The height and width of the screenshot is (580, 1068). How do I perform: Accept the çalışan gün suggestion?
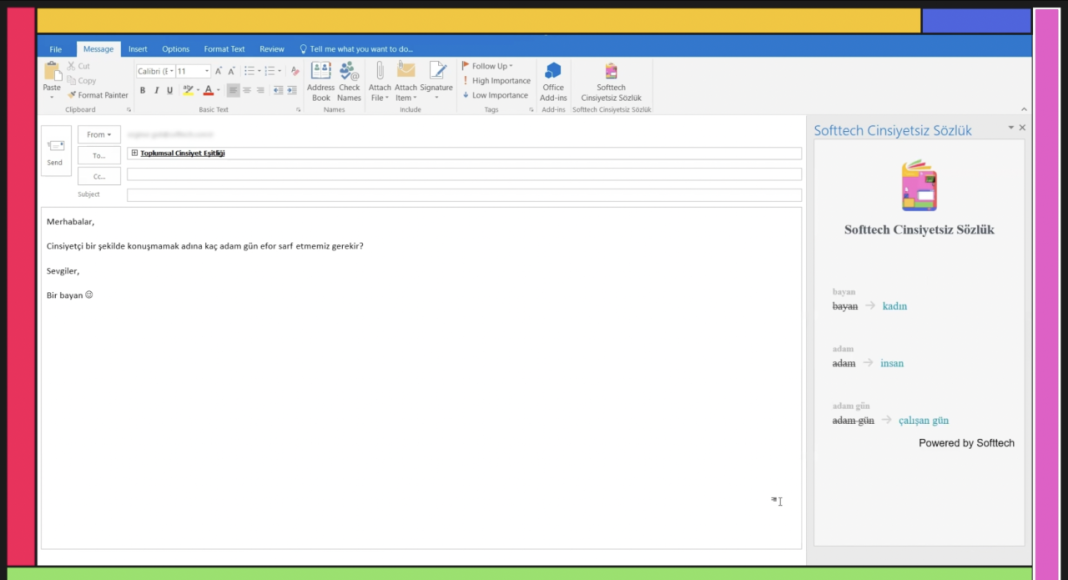tap(924, 421)
